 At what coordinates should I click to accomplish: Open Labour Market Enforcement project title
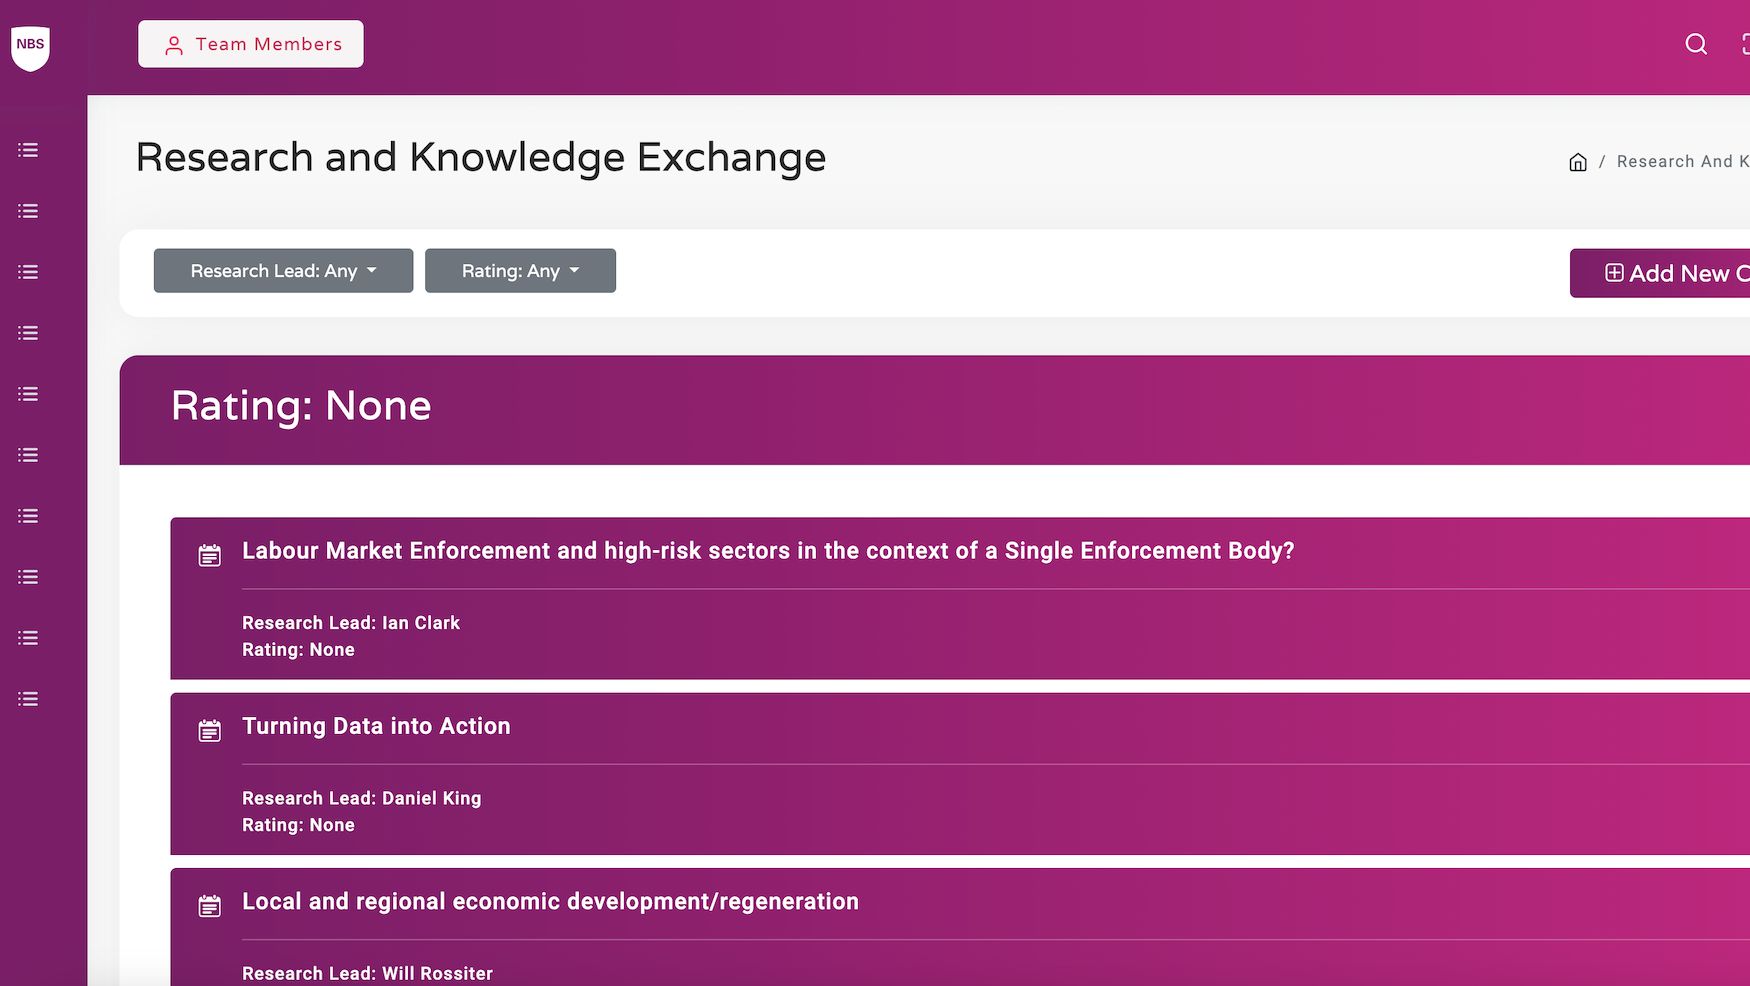tap(767, 551)
